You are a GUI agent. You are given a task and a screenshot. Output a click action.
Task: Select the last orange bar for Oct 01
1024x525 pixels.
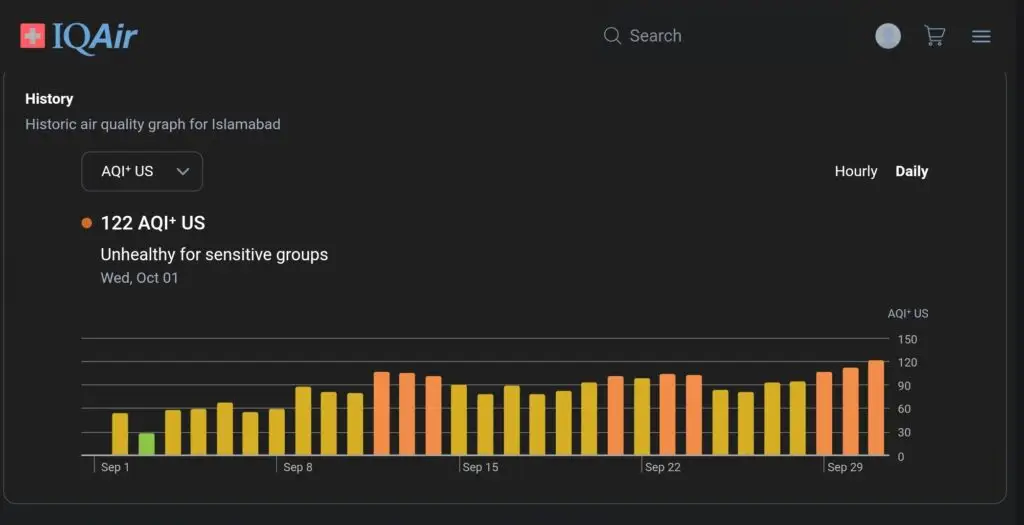876,408
